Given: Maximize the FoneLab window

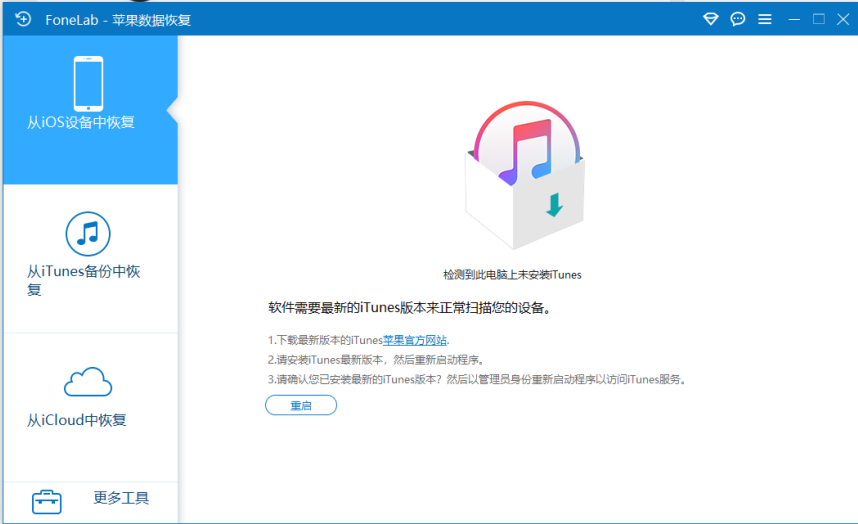Looking at the screenshot, I should [819, 19].
